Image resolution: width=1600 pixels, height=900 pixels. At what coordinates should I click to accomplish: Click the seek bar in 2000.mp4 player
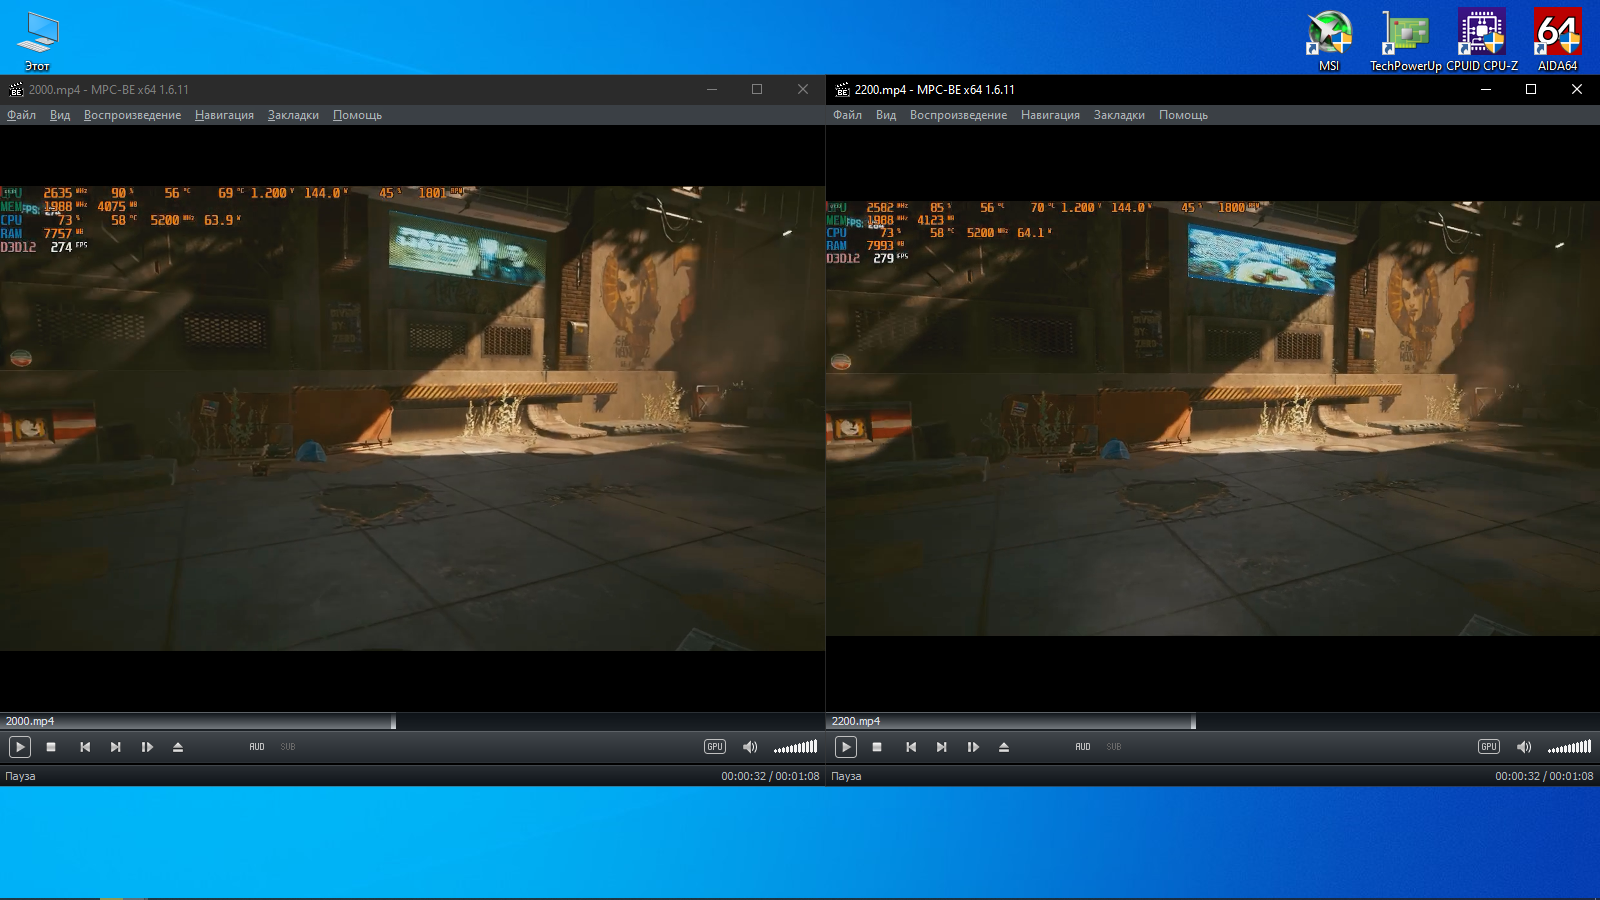(412, 721)
